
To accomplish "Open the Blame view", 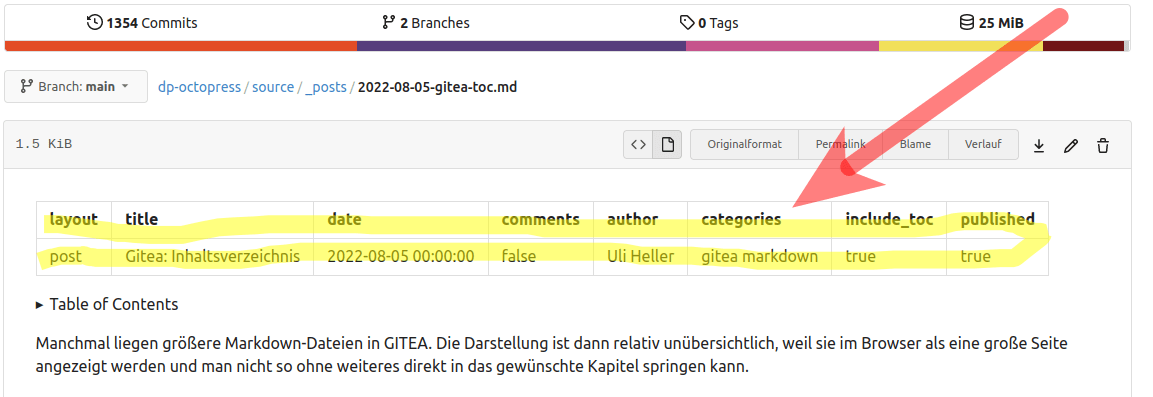I will pyautogui.click(x=915, y=145).
